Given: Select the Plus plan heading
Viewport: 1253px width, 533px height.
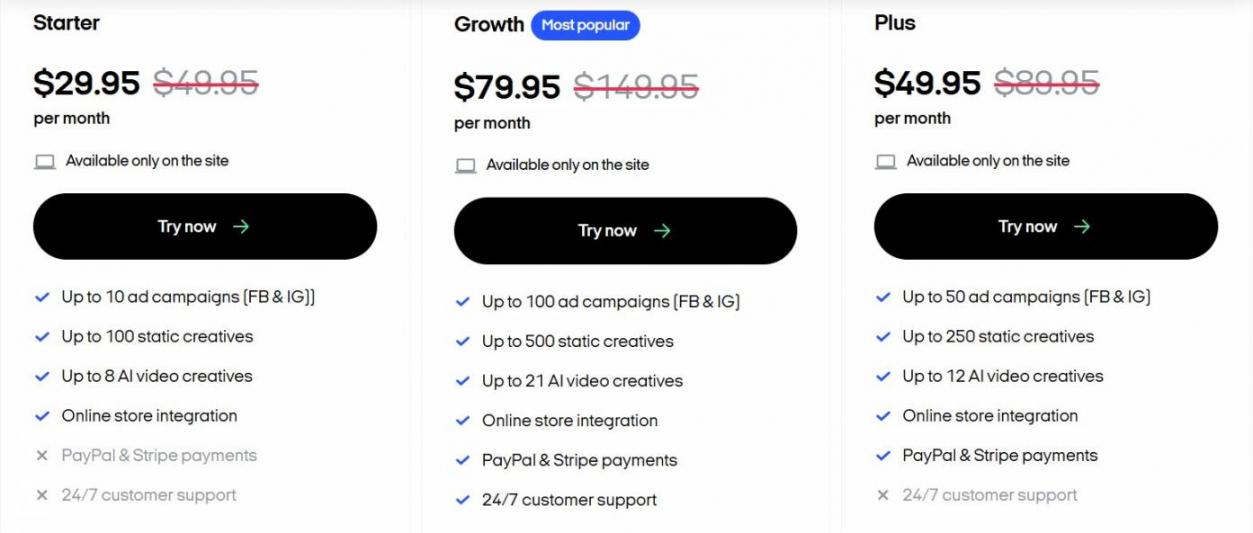Looking at the screenshot, I should coord(894,22).
